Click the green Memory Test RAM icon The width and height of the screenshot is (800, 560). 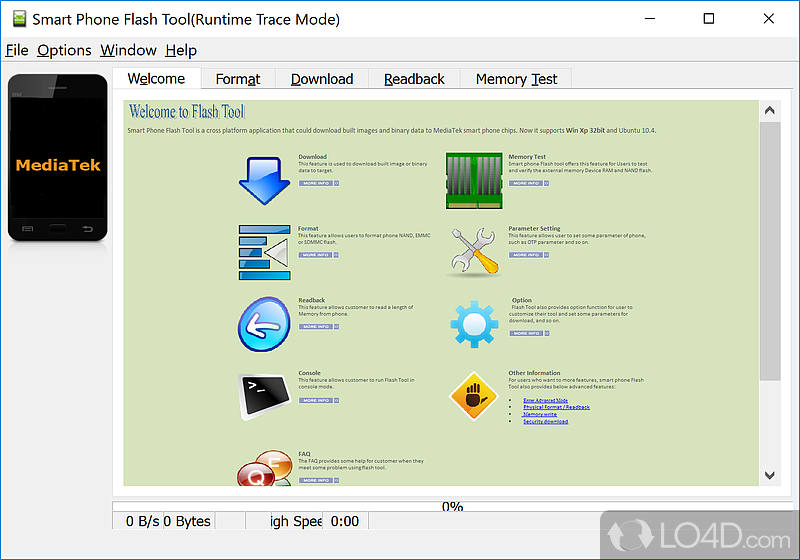[474, 181]
